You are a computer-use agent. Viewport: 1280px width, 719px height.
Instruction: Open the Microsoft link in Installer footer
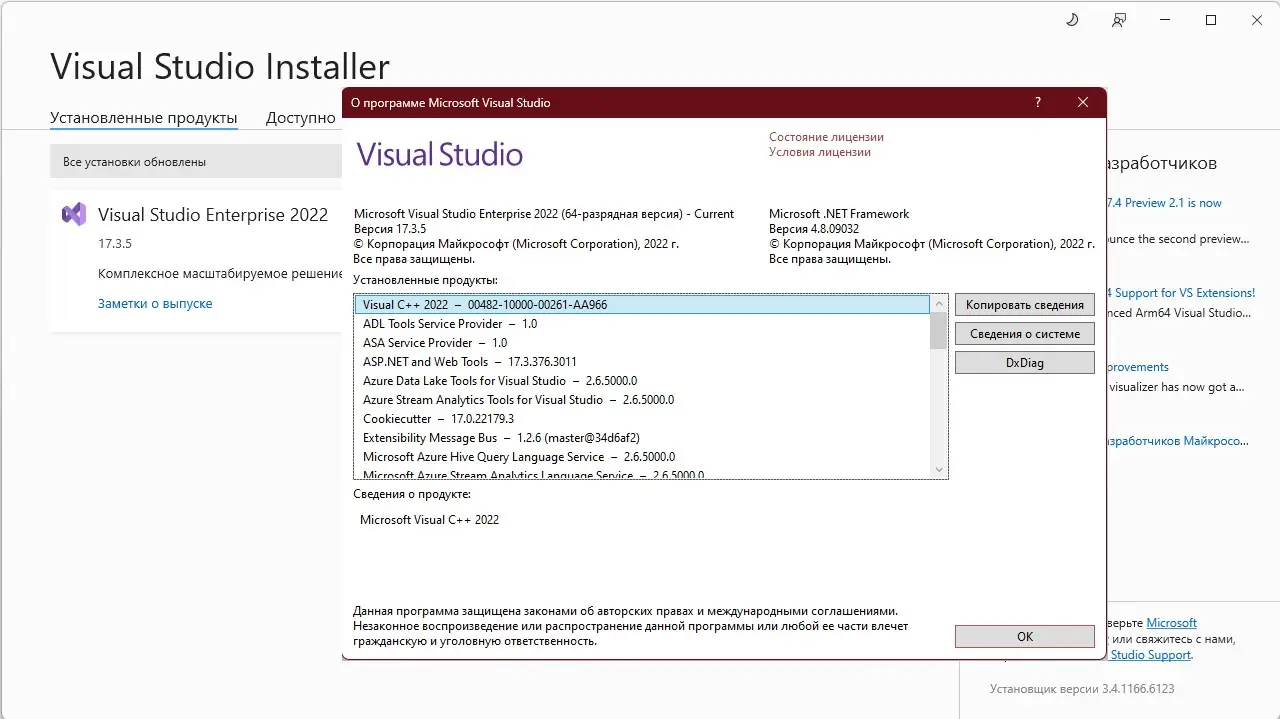[x=1171, y=623]
